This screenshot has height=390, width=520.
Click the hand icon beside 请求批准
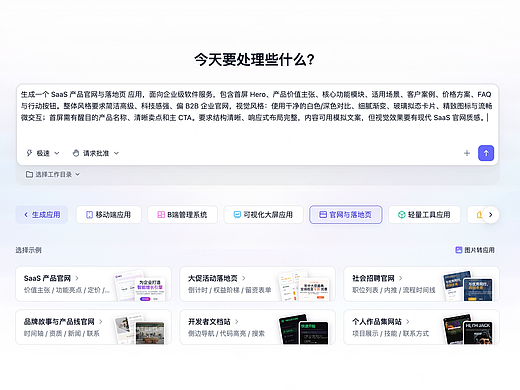click(x=76, y=153)
